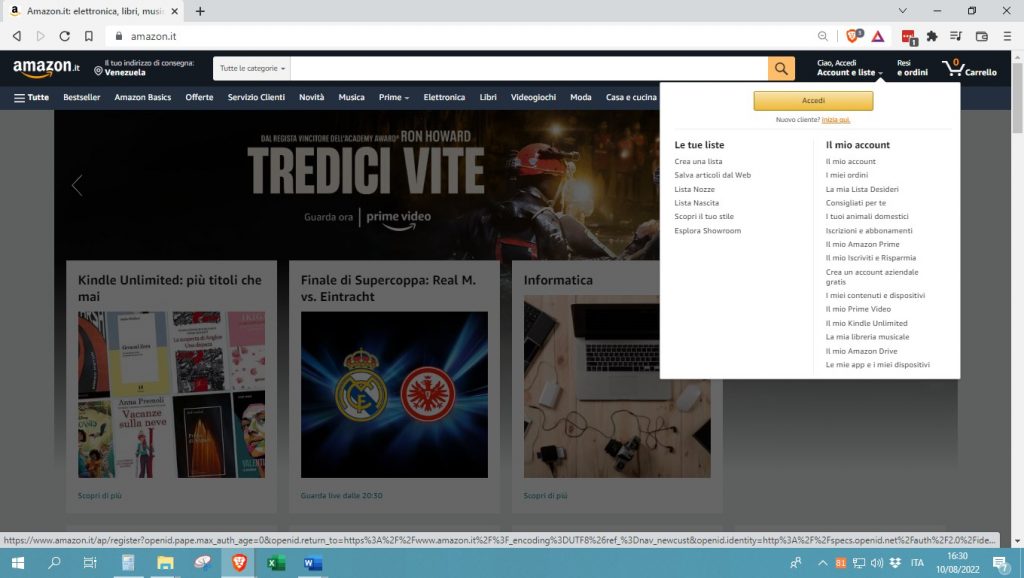This screenshot has width=1024, height=578.
Task: Select I miei ordini in the account list
Action: pyautogui.click(x=849, y=175)
